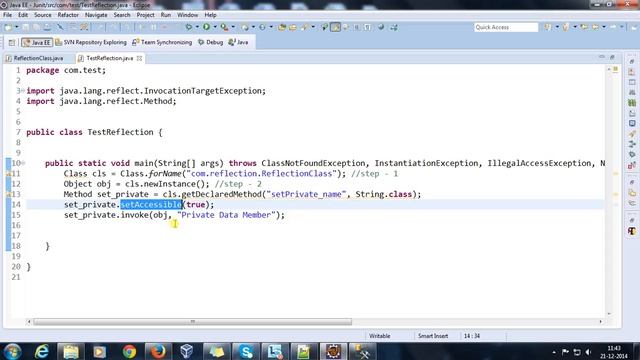Open the Project menu
This screenshot has height=360, width=640.
145,15
